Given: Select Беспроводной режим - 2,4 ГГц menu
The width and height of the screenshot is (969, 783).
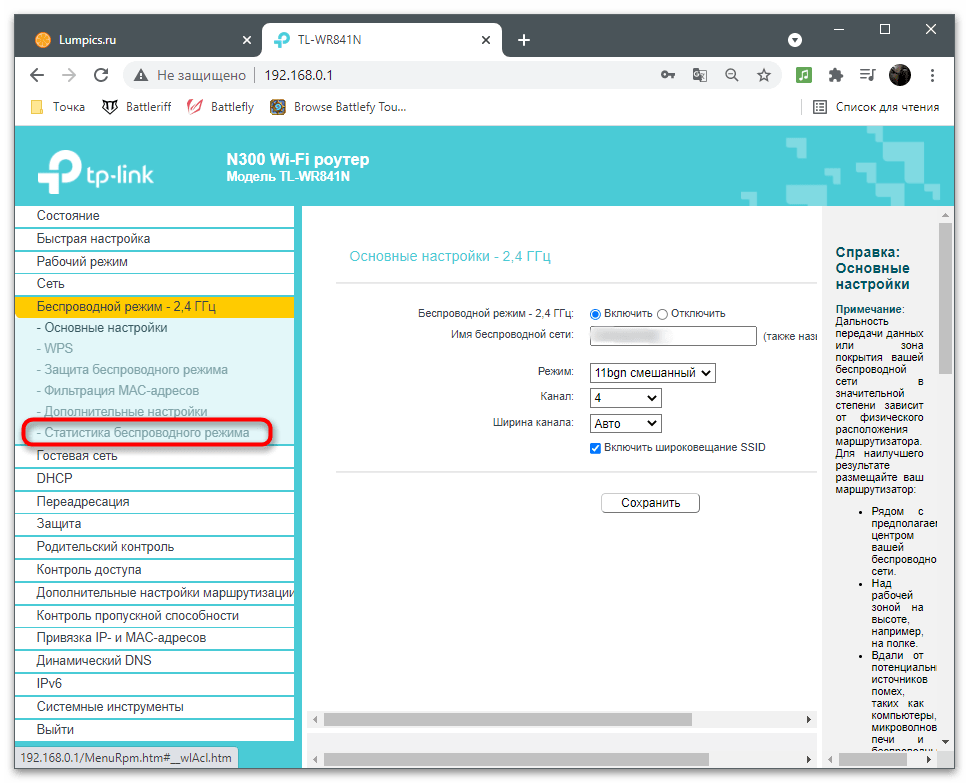Looking at the screenshot, I should pyautogui.click(x=154, y=307).
